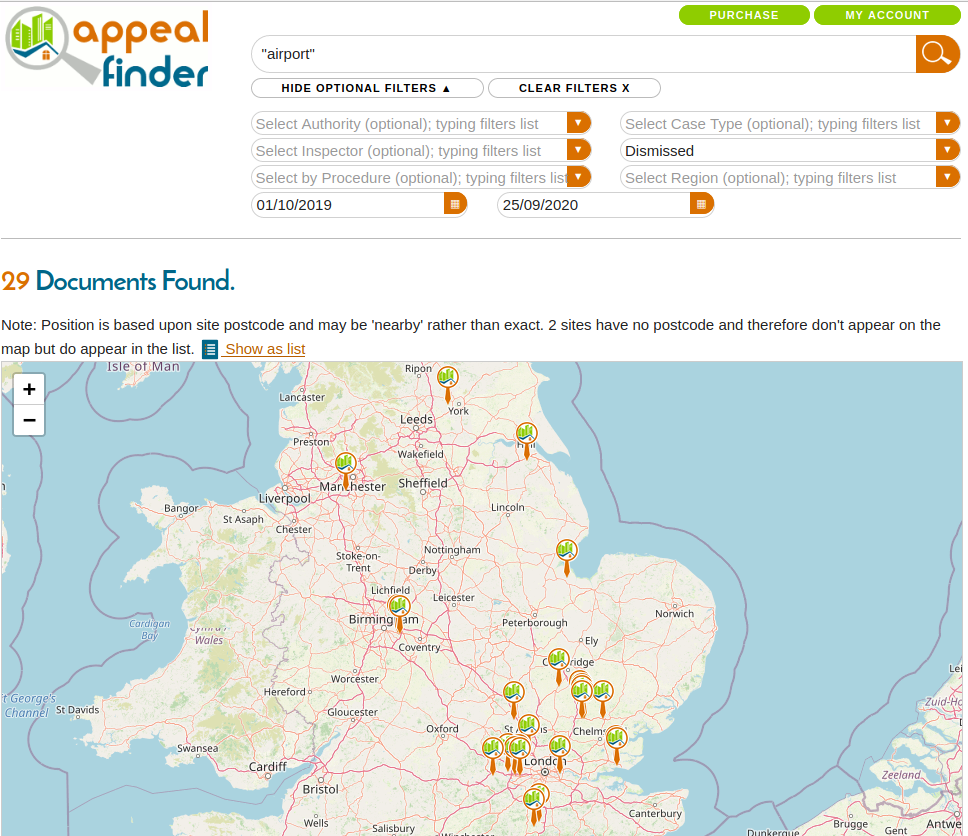Viewport: 968px width, 836px height.
Task: Open the Select Region dropdown
Action: 947,177
